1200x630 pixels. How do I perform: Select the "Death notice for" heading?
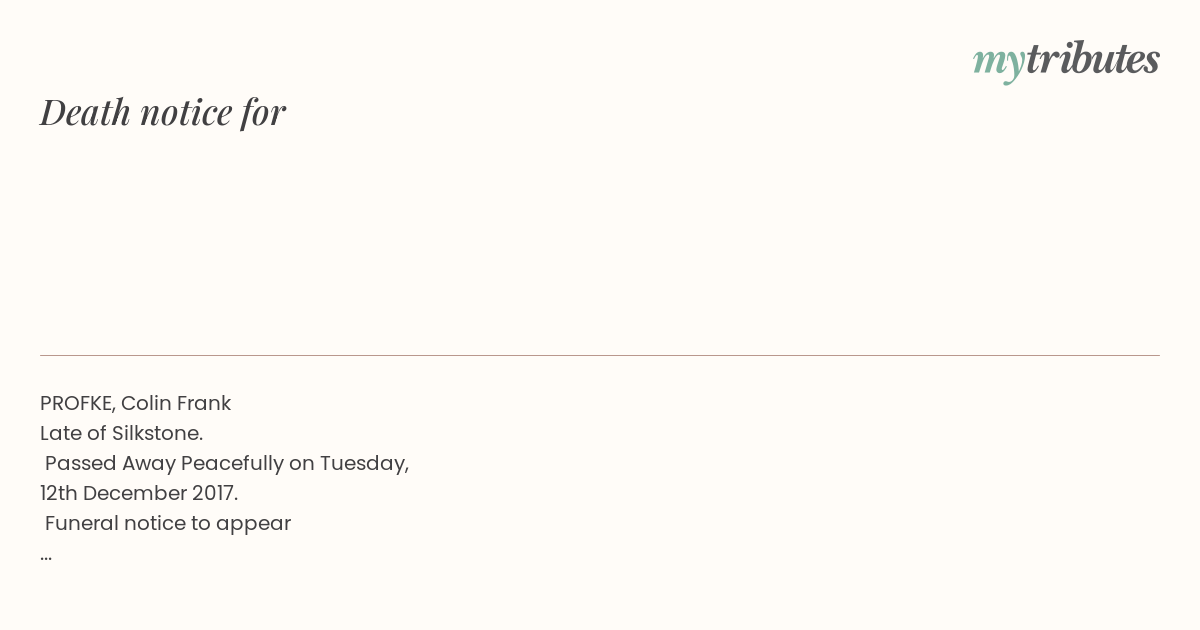[x=163, y=112]
